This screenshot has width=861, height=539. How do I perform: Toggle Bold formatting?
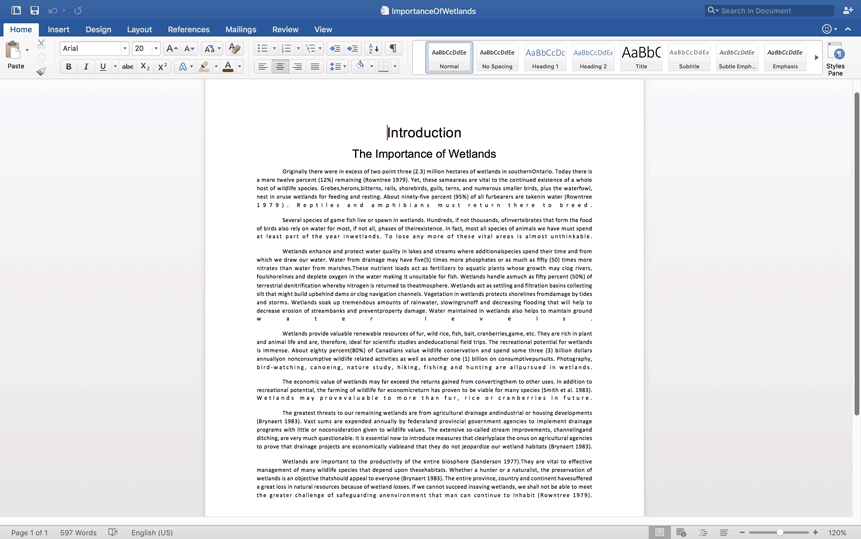[x=69, y=66]
